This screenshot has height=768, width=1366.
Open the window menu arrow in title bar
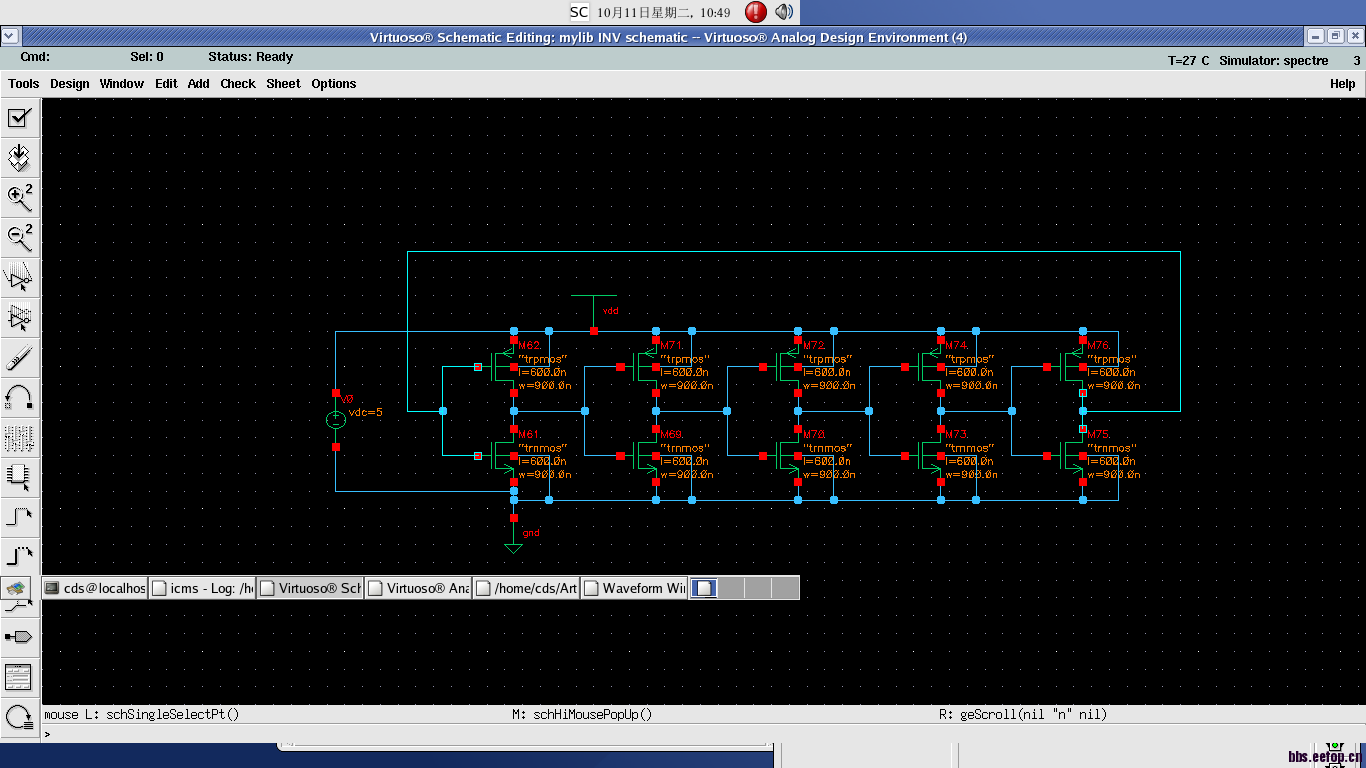click(10, 37)
